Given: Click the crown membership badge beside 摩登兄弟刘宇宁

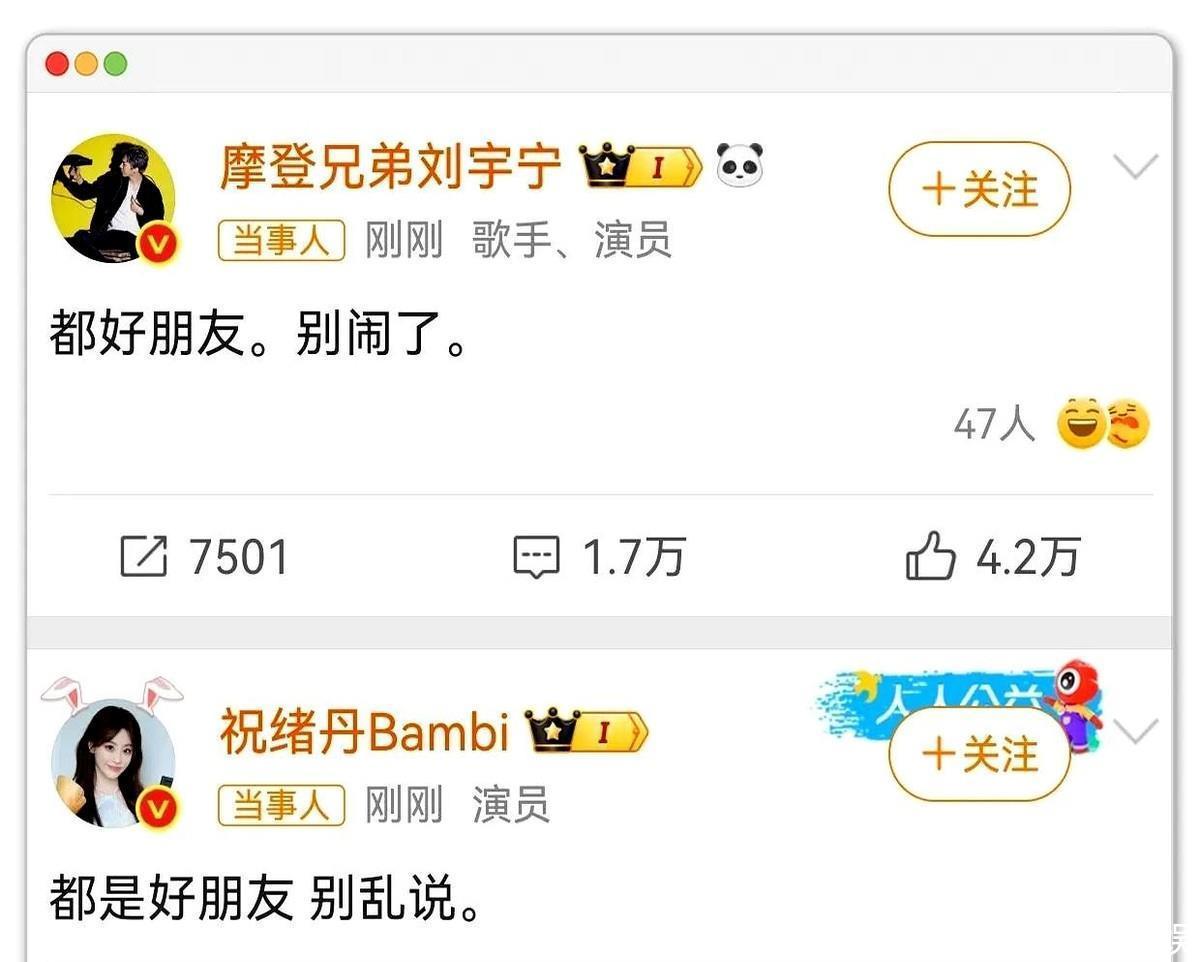Looking at the screenshot, I should 640,167.
